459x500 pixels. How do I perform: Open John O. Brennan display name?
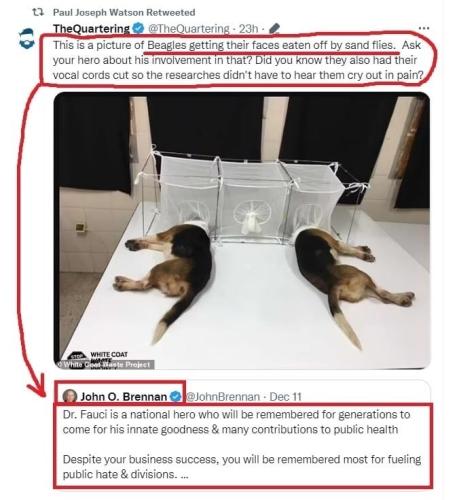click(124, 396)
